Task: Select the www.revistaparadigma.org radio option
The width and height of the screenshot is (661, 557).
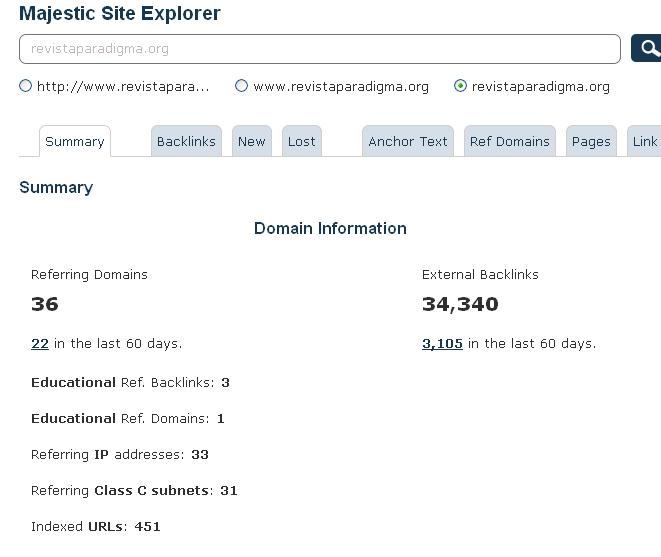Action: [241, 86]
